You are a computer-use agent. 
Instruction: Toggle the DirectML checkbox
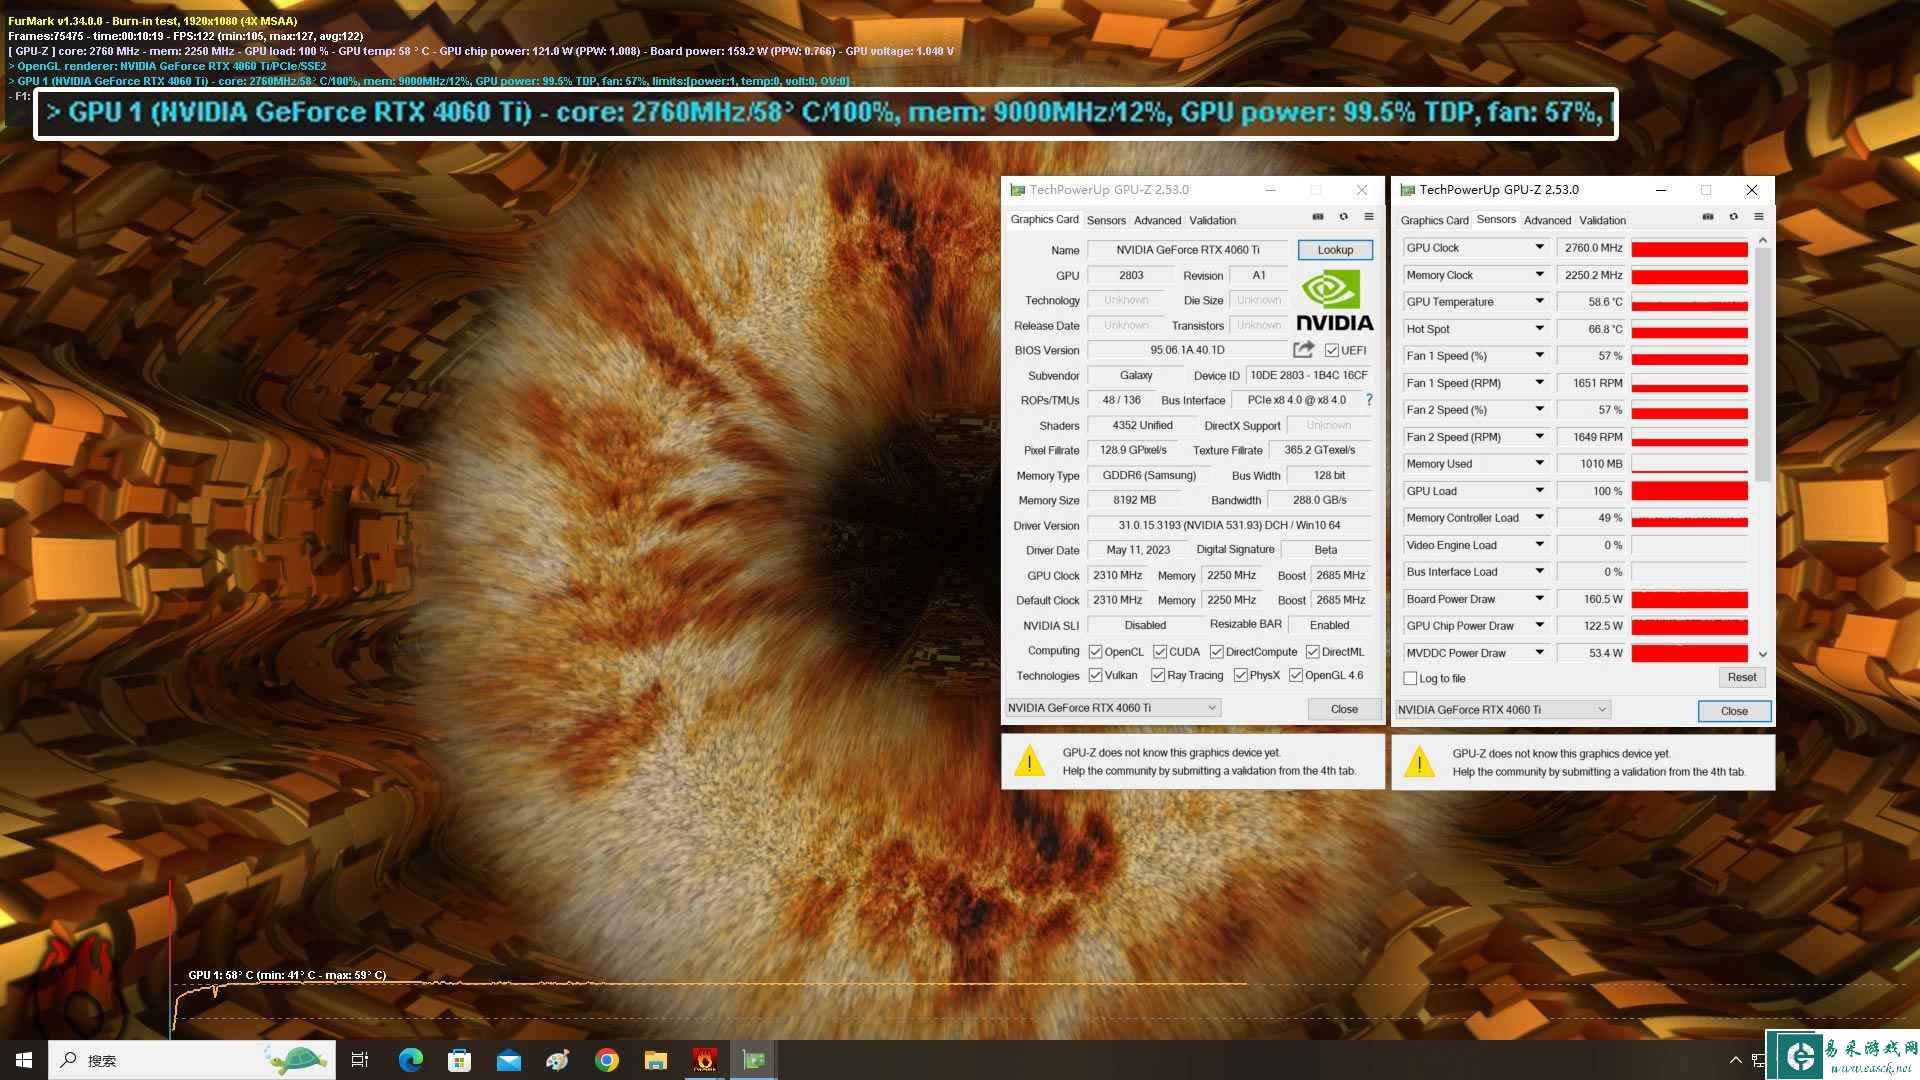[x=1312, y=652]
